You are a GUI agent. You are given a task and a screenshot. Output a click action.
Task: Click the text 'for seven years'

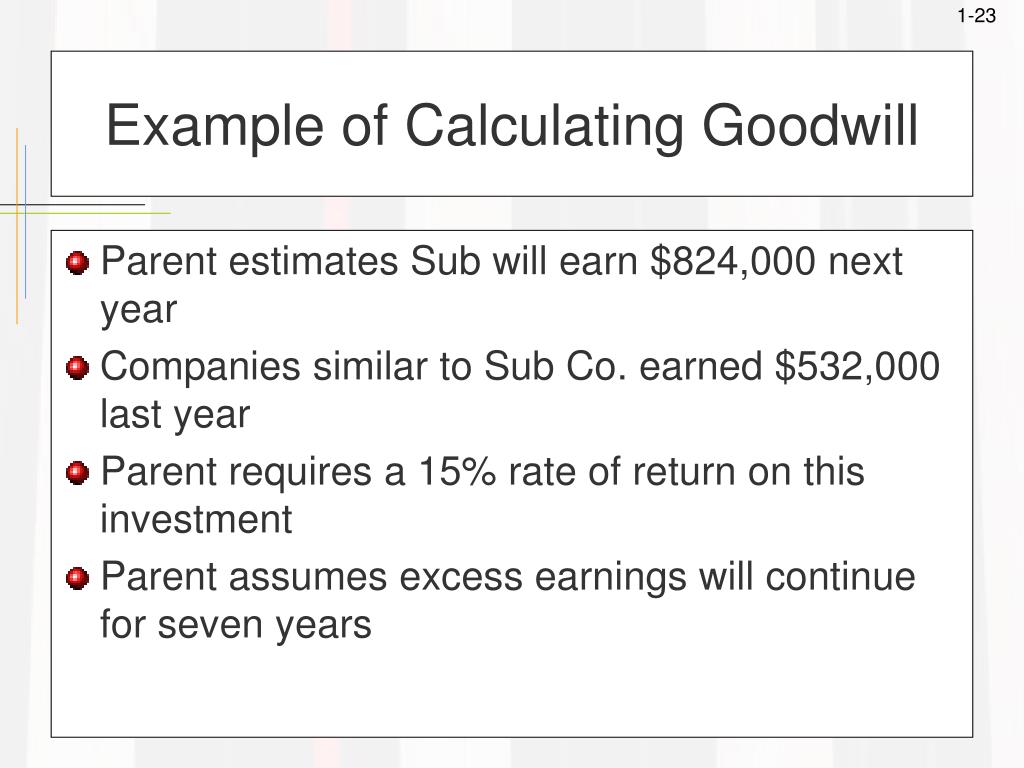click(x=236, y=624)
